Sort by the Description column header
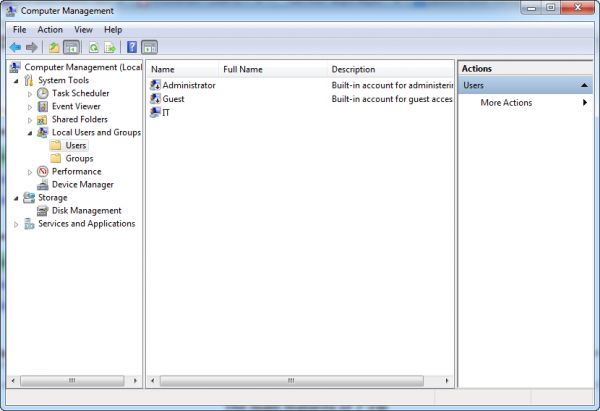The width and height of the screenshot is (600, 411). [390, 69]
